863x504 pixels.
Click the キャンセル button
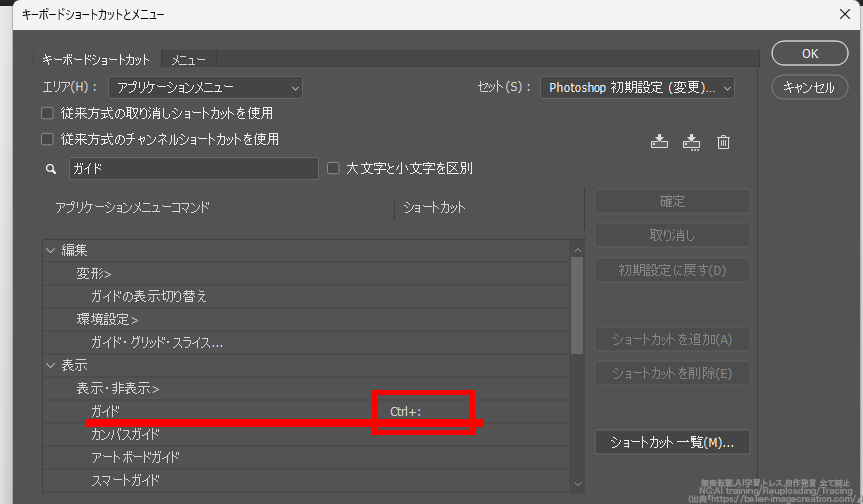[x=809, y=87]
